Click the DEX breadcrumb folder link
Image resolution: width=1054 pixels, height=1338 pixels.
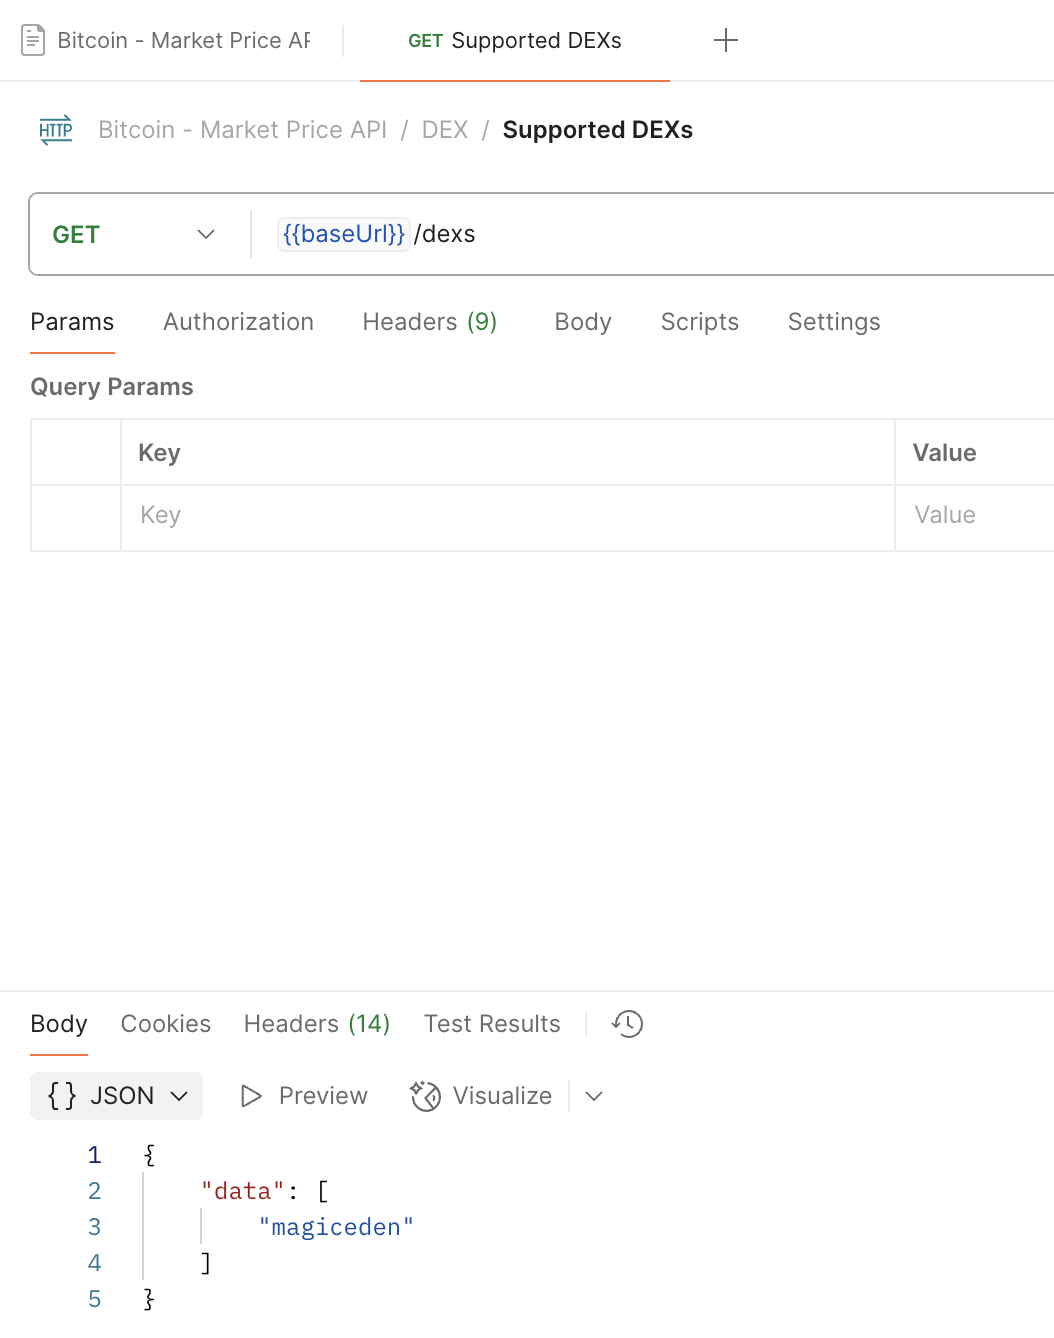coord(445,130)
